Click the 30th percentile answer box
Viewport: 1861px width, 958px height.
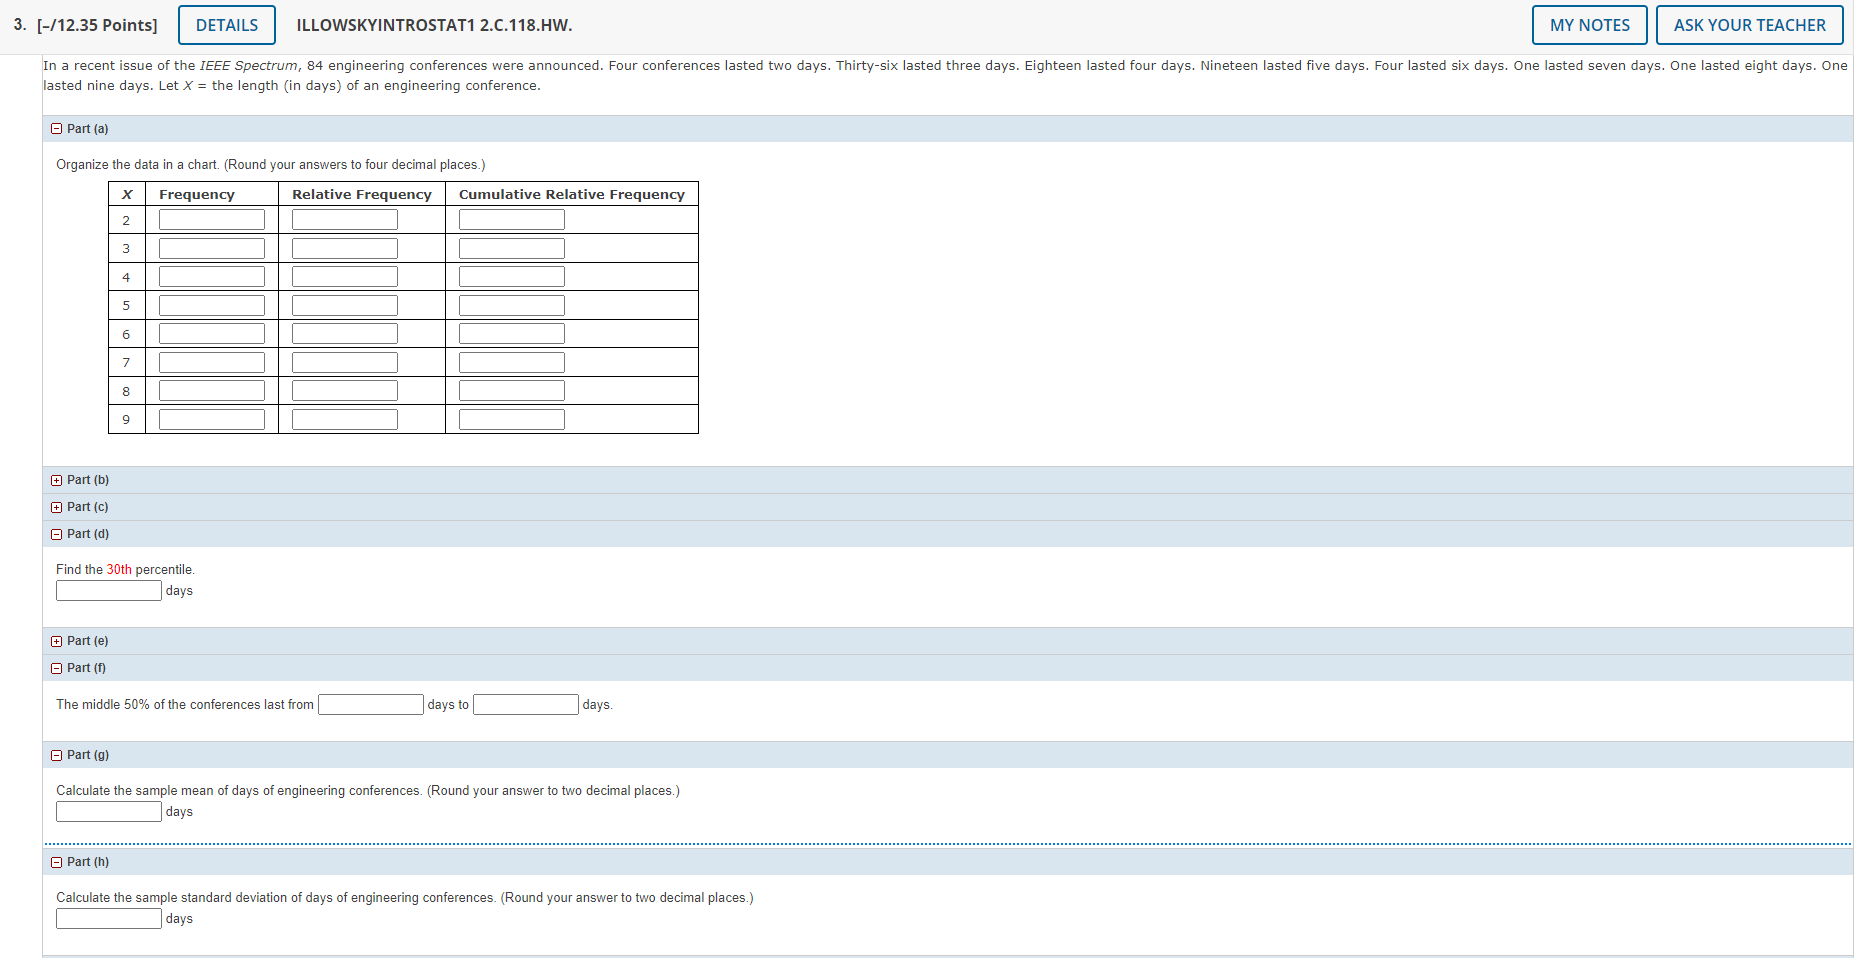point(108,590)
